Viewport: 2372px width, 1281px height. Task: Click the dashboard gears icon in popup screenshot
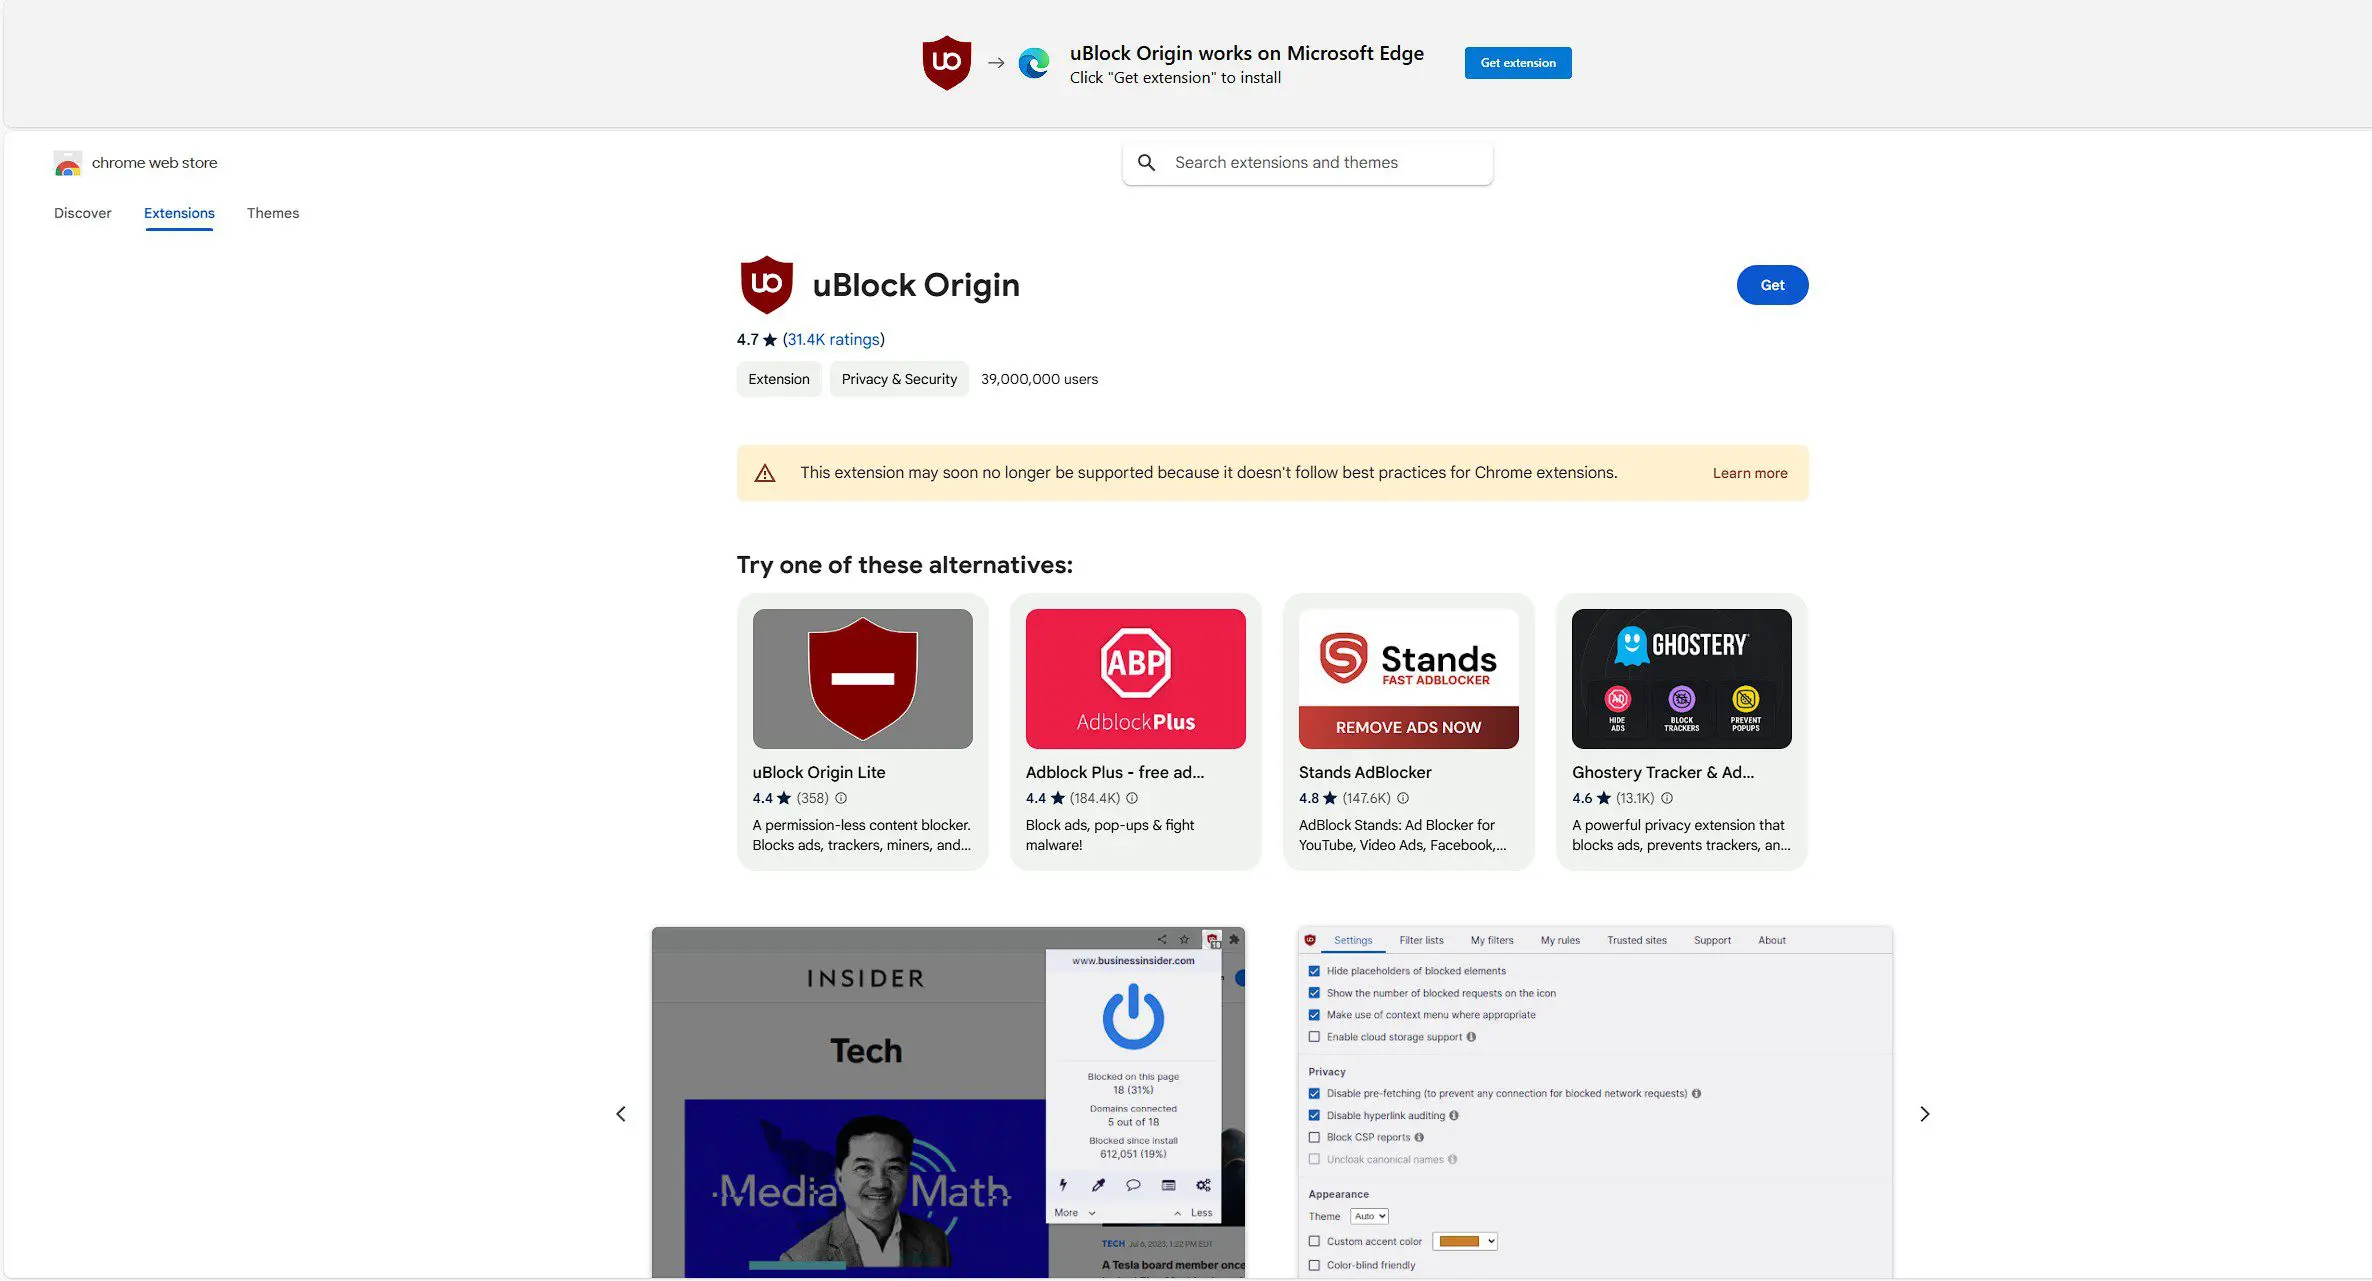[1203, 1185]
